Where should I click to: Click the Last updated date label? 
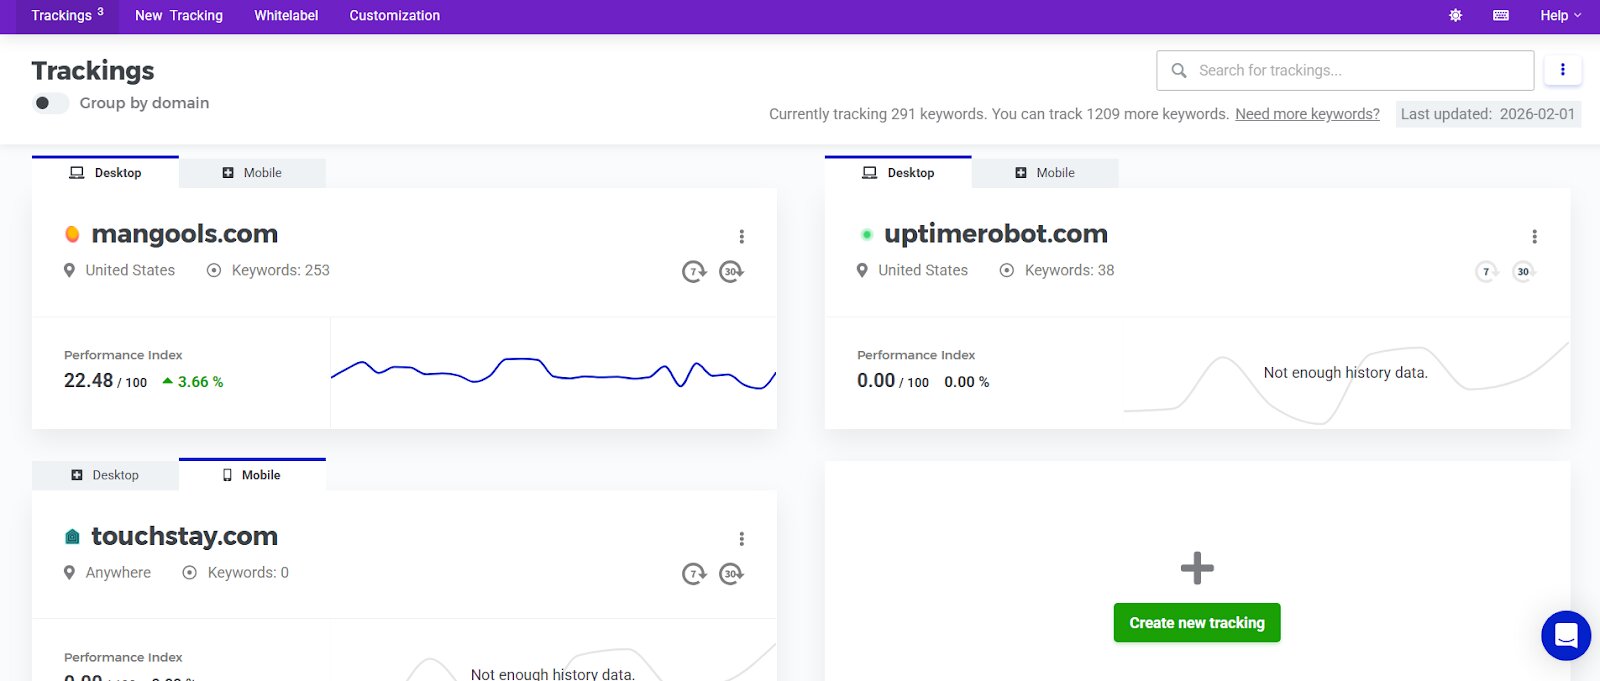(1488, 114)
